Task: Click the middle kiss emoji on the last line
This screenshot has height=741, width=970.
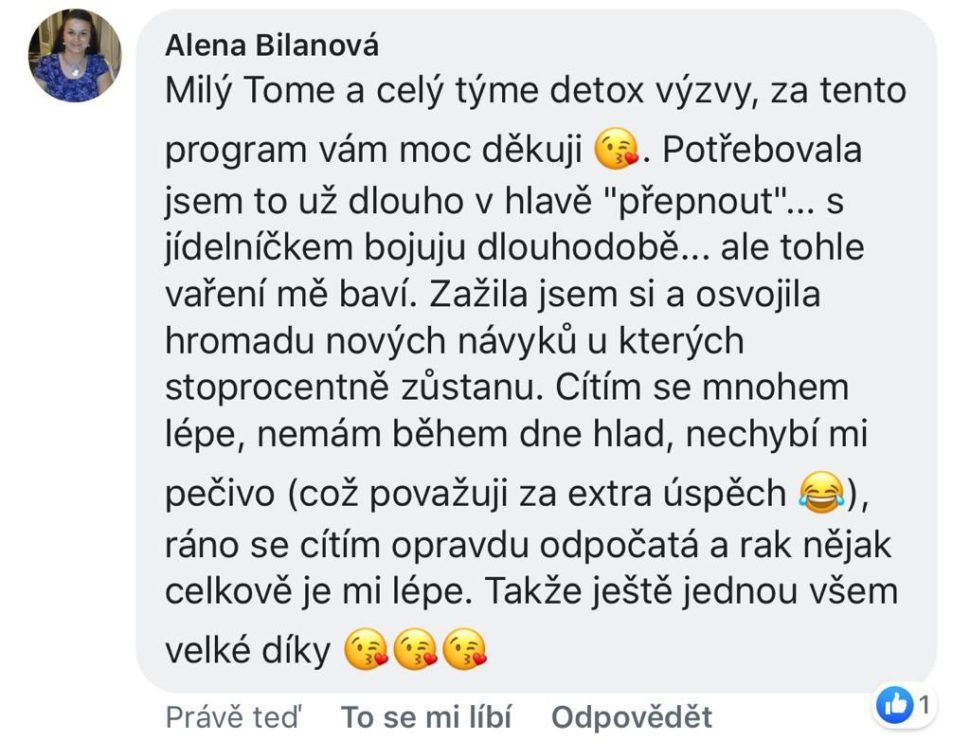Action: pyautogui.click(x=416, y=649)
